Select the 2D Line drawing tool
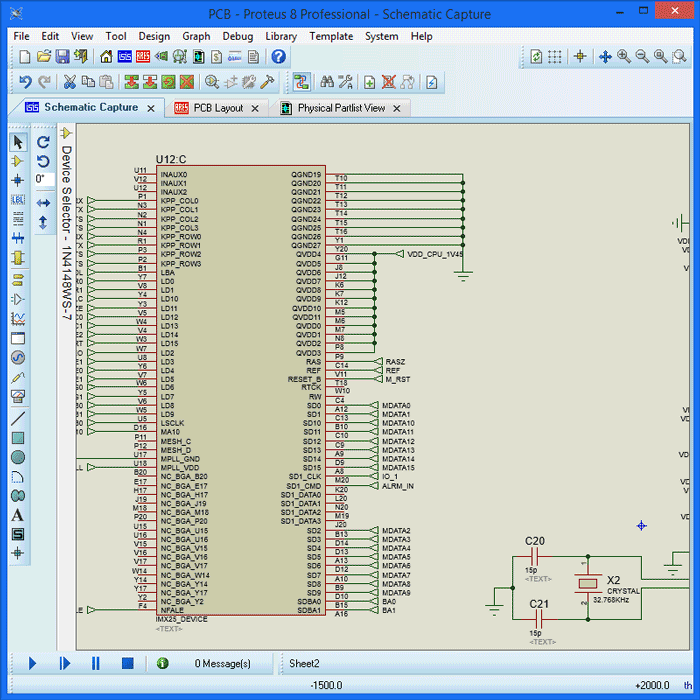The height and width of the screenshot is (700, 700). tap(18, 419)
